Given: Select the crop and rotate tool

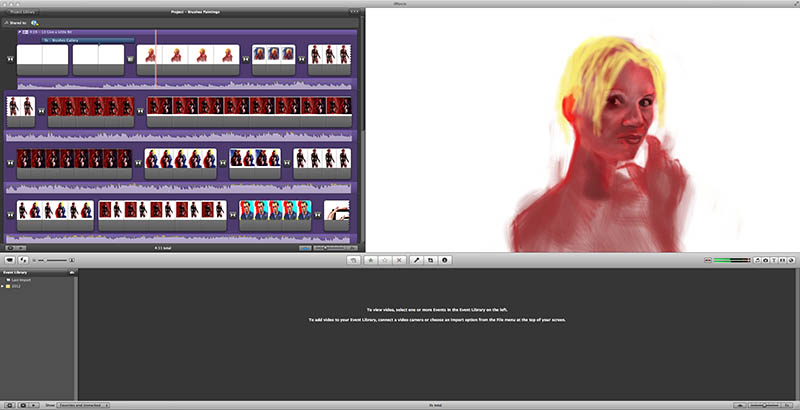Looking at the screenshot, I should pyautogui.click(x=431, y=260).
